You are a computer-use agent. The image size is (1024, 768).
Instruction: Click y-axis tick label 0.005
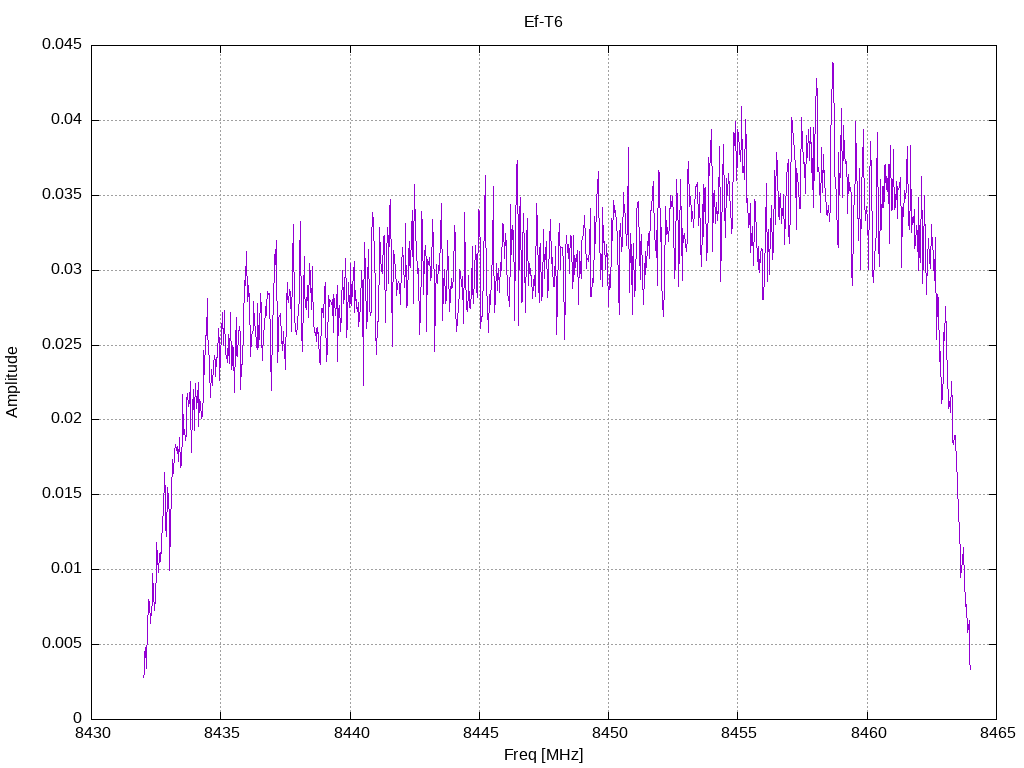pyautogui.click(x=62, y=643)
